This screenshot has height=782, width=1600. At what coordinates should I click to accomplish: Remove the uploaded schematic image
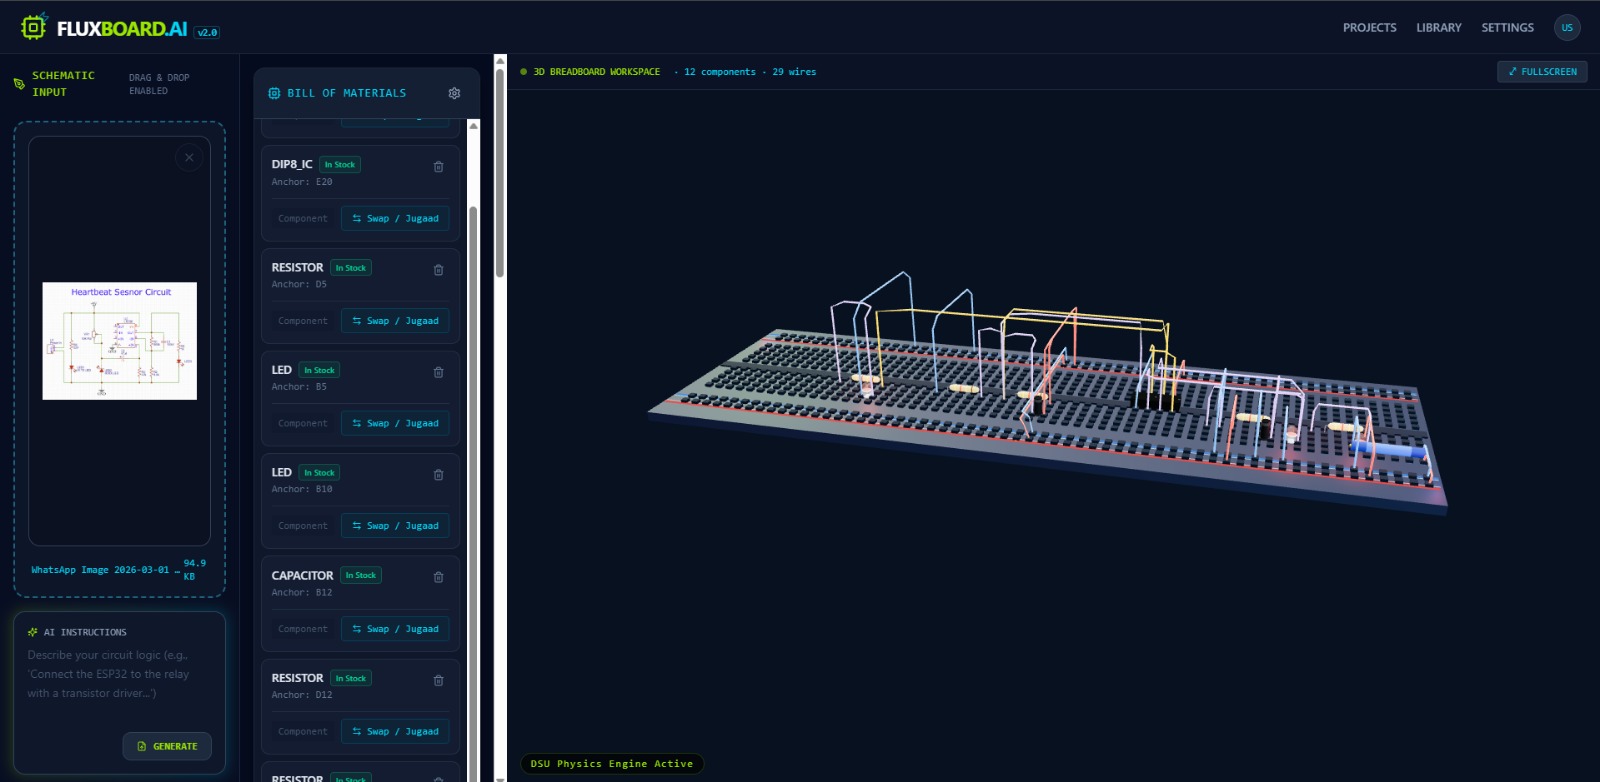point(189,158)
